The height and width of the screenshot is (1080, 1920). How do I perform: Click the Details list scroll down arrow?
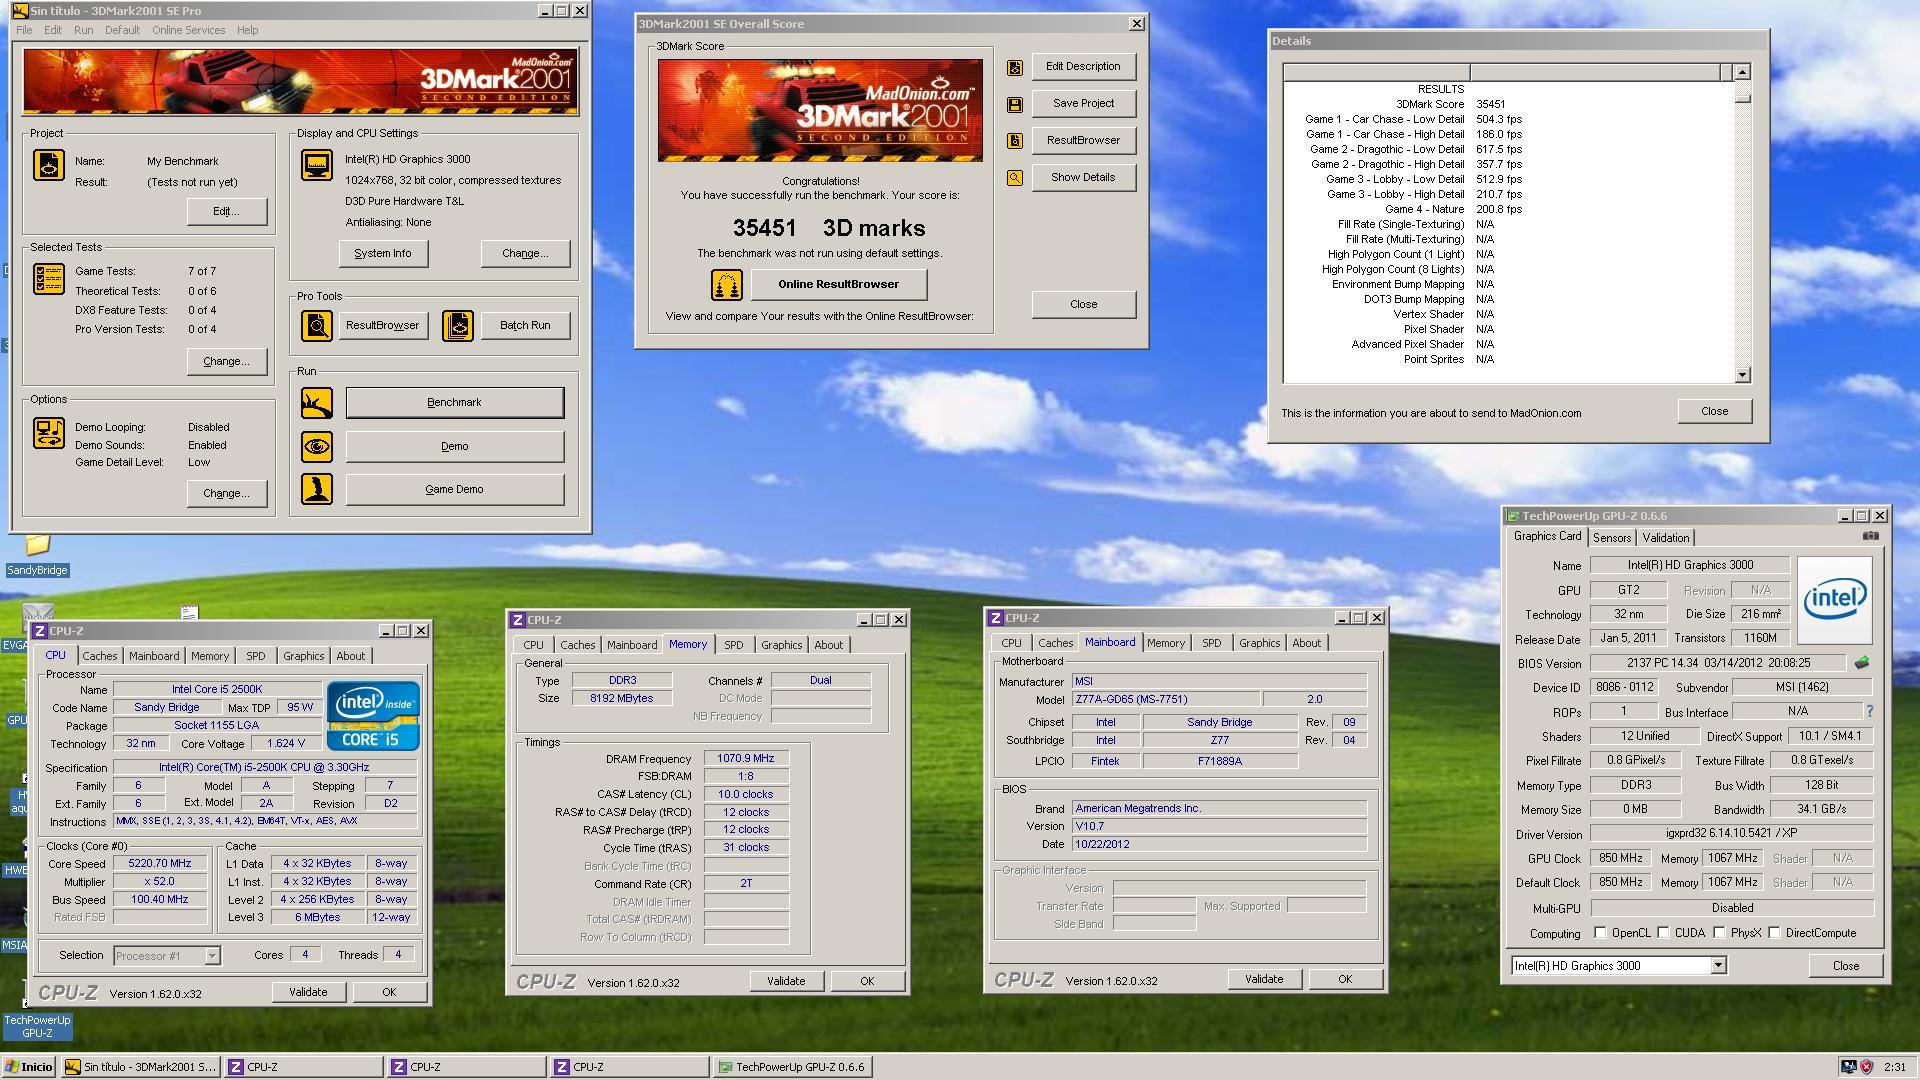click(1742, 375)
